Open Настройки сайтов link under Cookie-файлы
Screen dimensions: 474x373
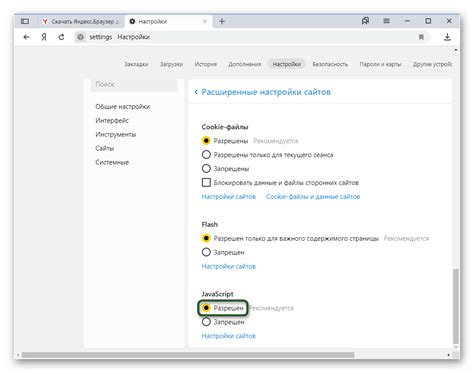[229, 197]
